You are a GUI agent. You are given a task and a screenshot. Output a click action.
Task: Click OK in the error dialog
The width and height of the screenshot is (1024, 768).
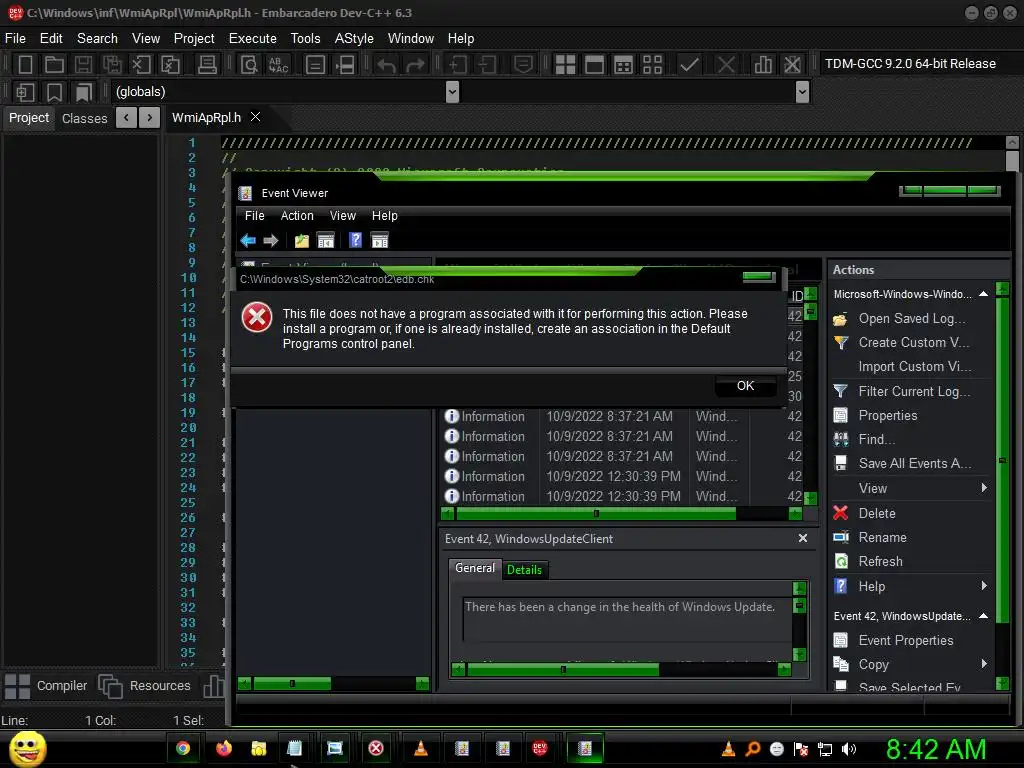(x=746, y=386)
